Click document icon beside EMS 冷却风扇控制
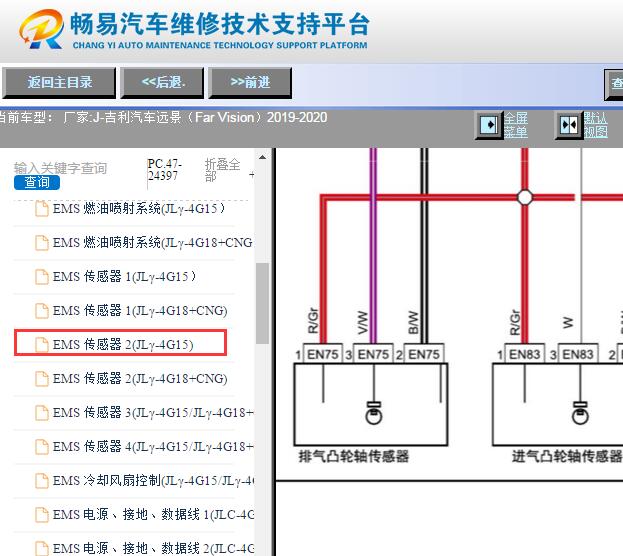This screenshot has height=556, width=623. point(42,481)
